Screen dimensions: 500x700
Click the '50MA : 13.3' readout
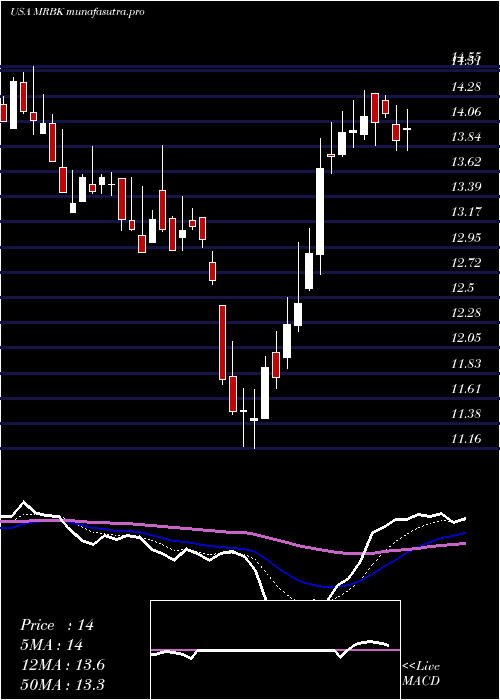pyautogui.click(x=62, y=684)
